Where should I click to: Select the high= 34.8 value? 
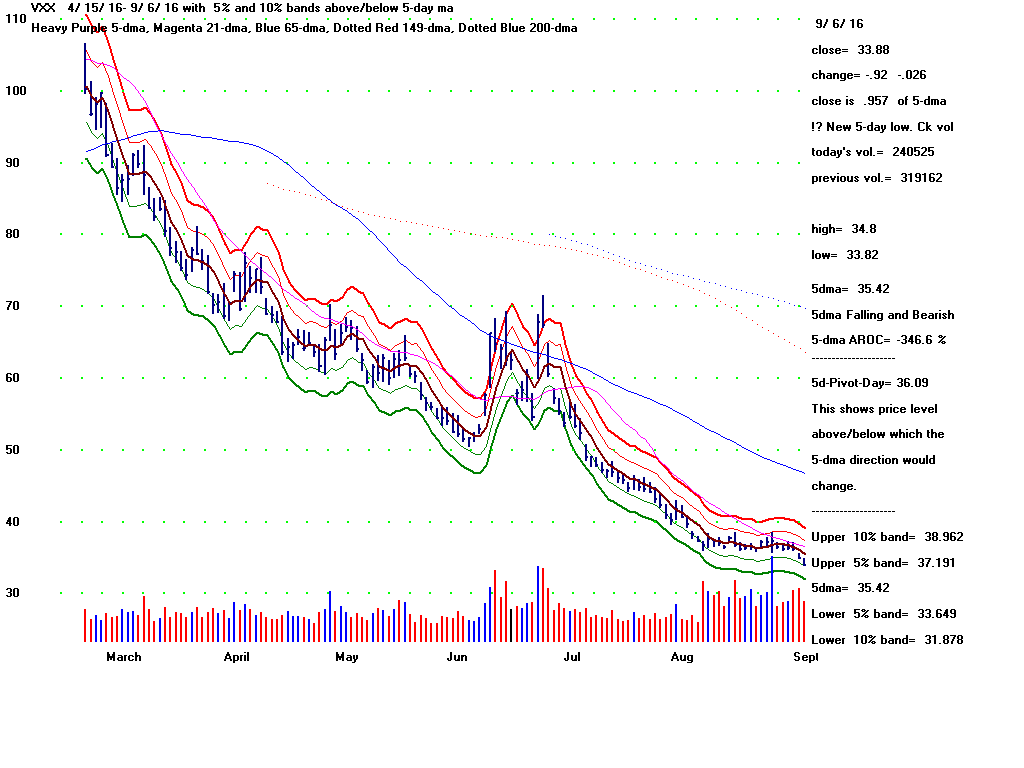click(x=844, y=229)
